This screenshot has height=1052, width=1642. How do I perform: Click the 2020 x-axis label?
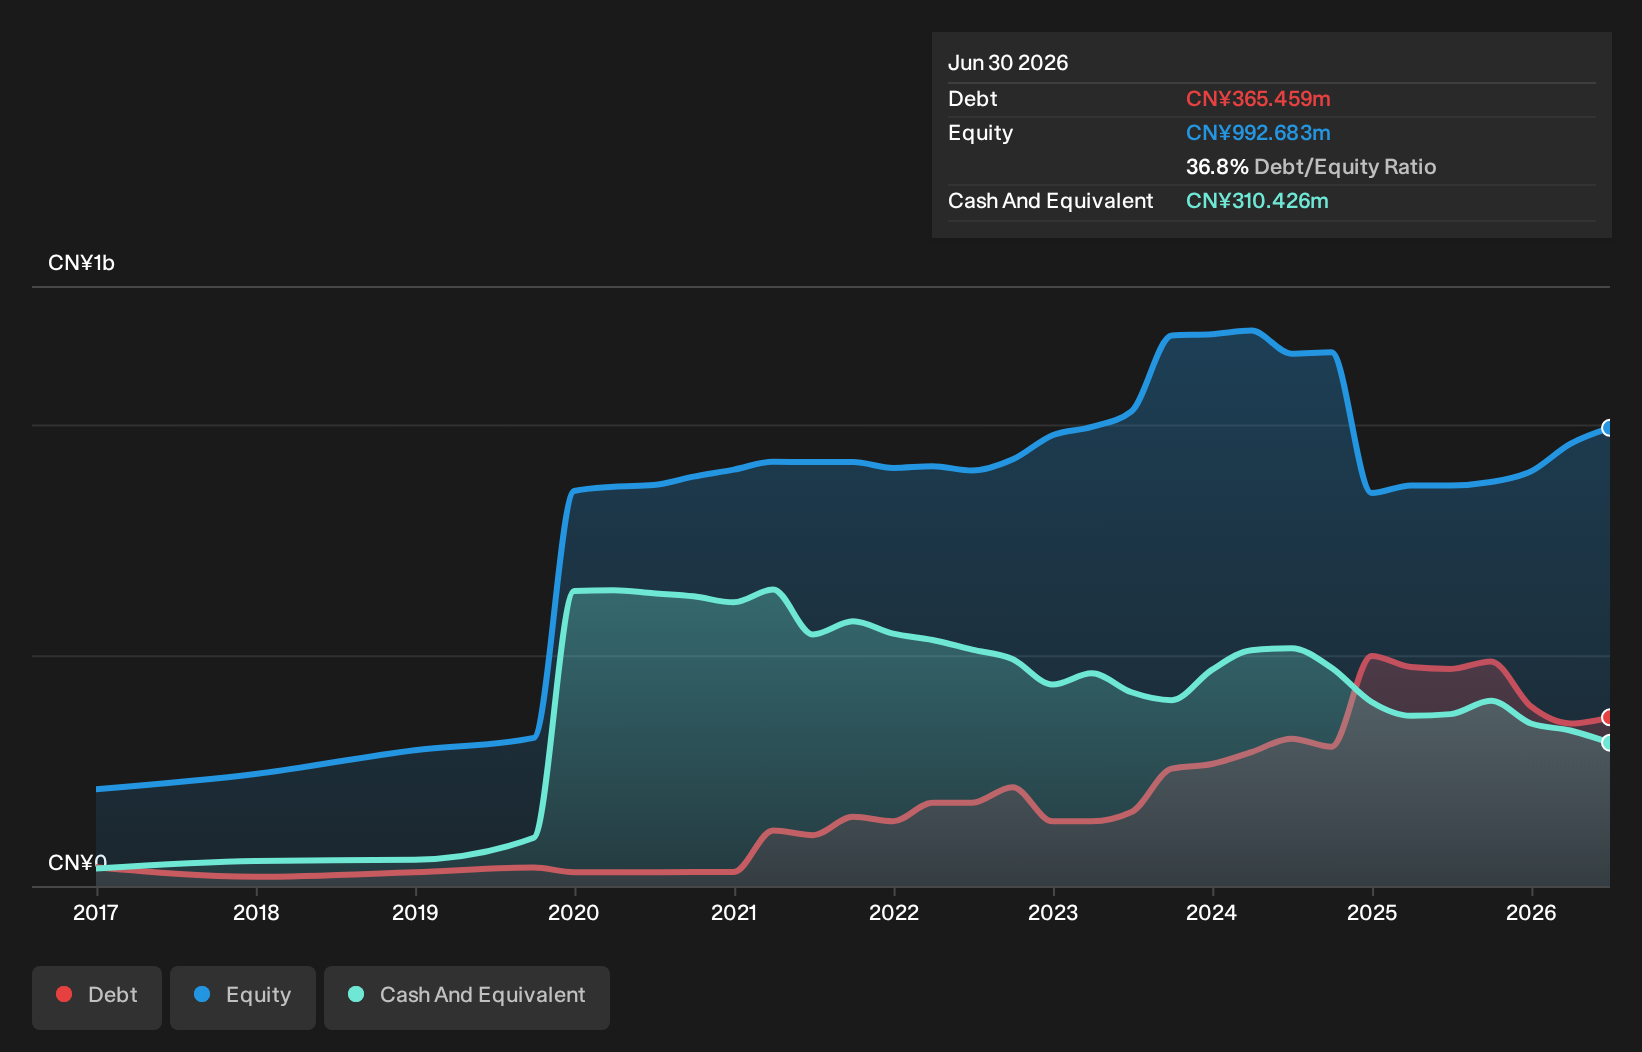(x=574, y=912)
